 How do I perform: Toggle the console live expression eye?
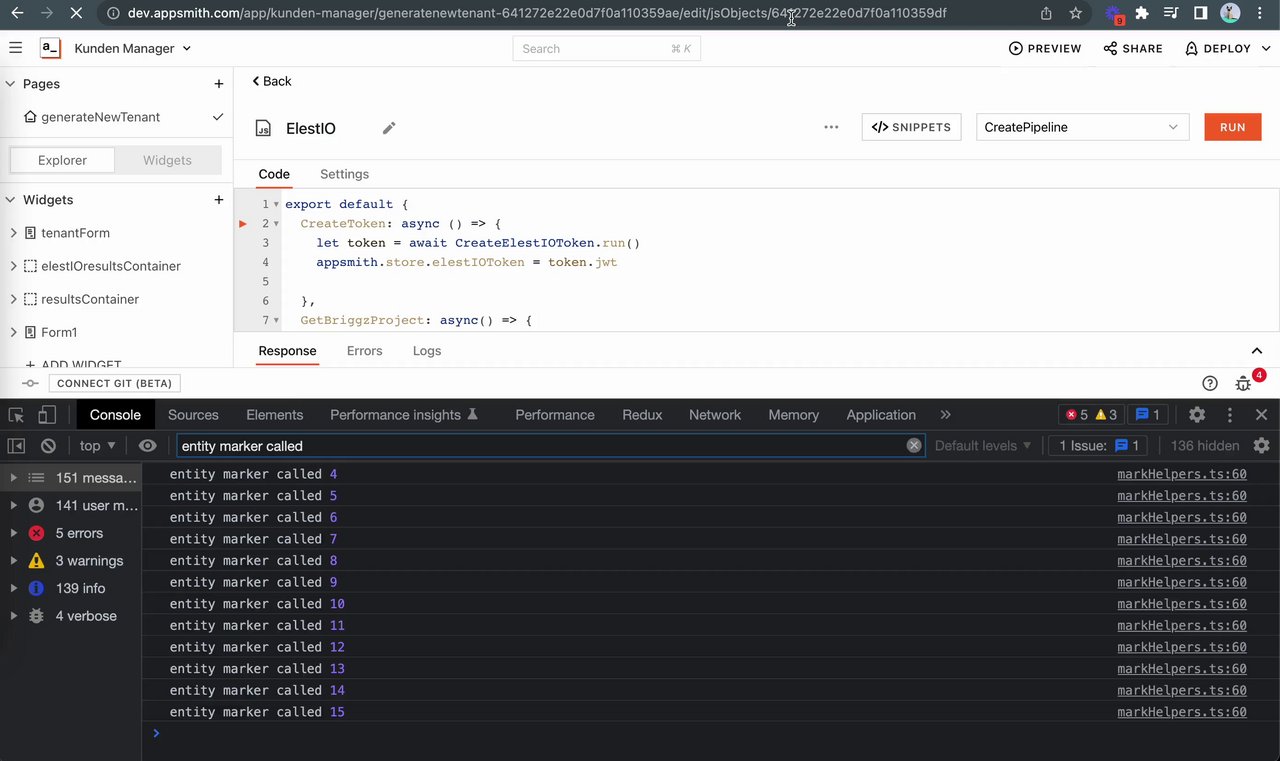[x=148, y=446]
